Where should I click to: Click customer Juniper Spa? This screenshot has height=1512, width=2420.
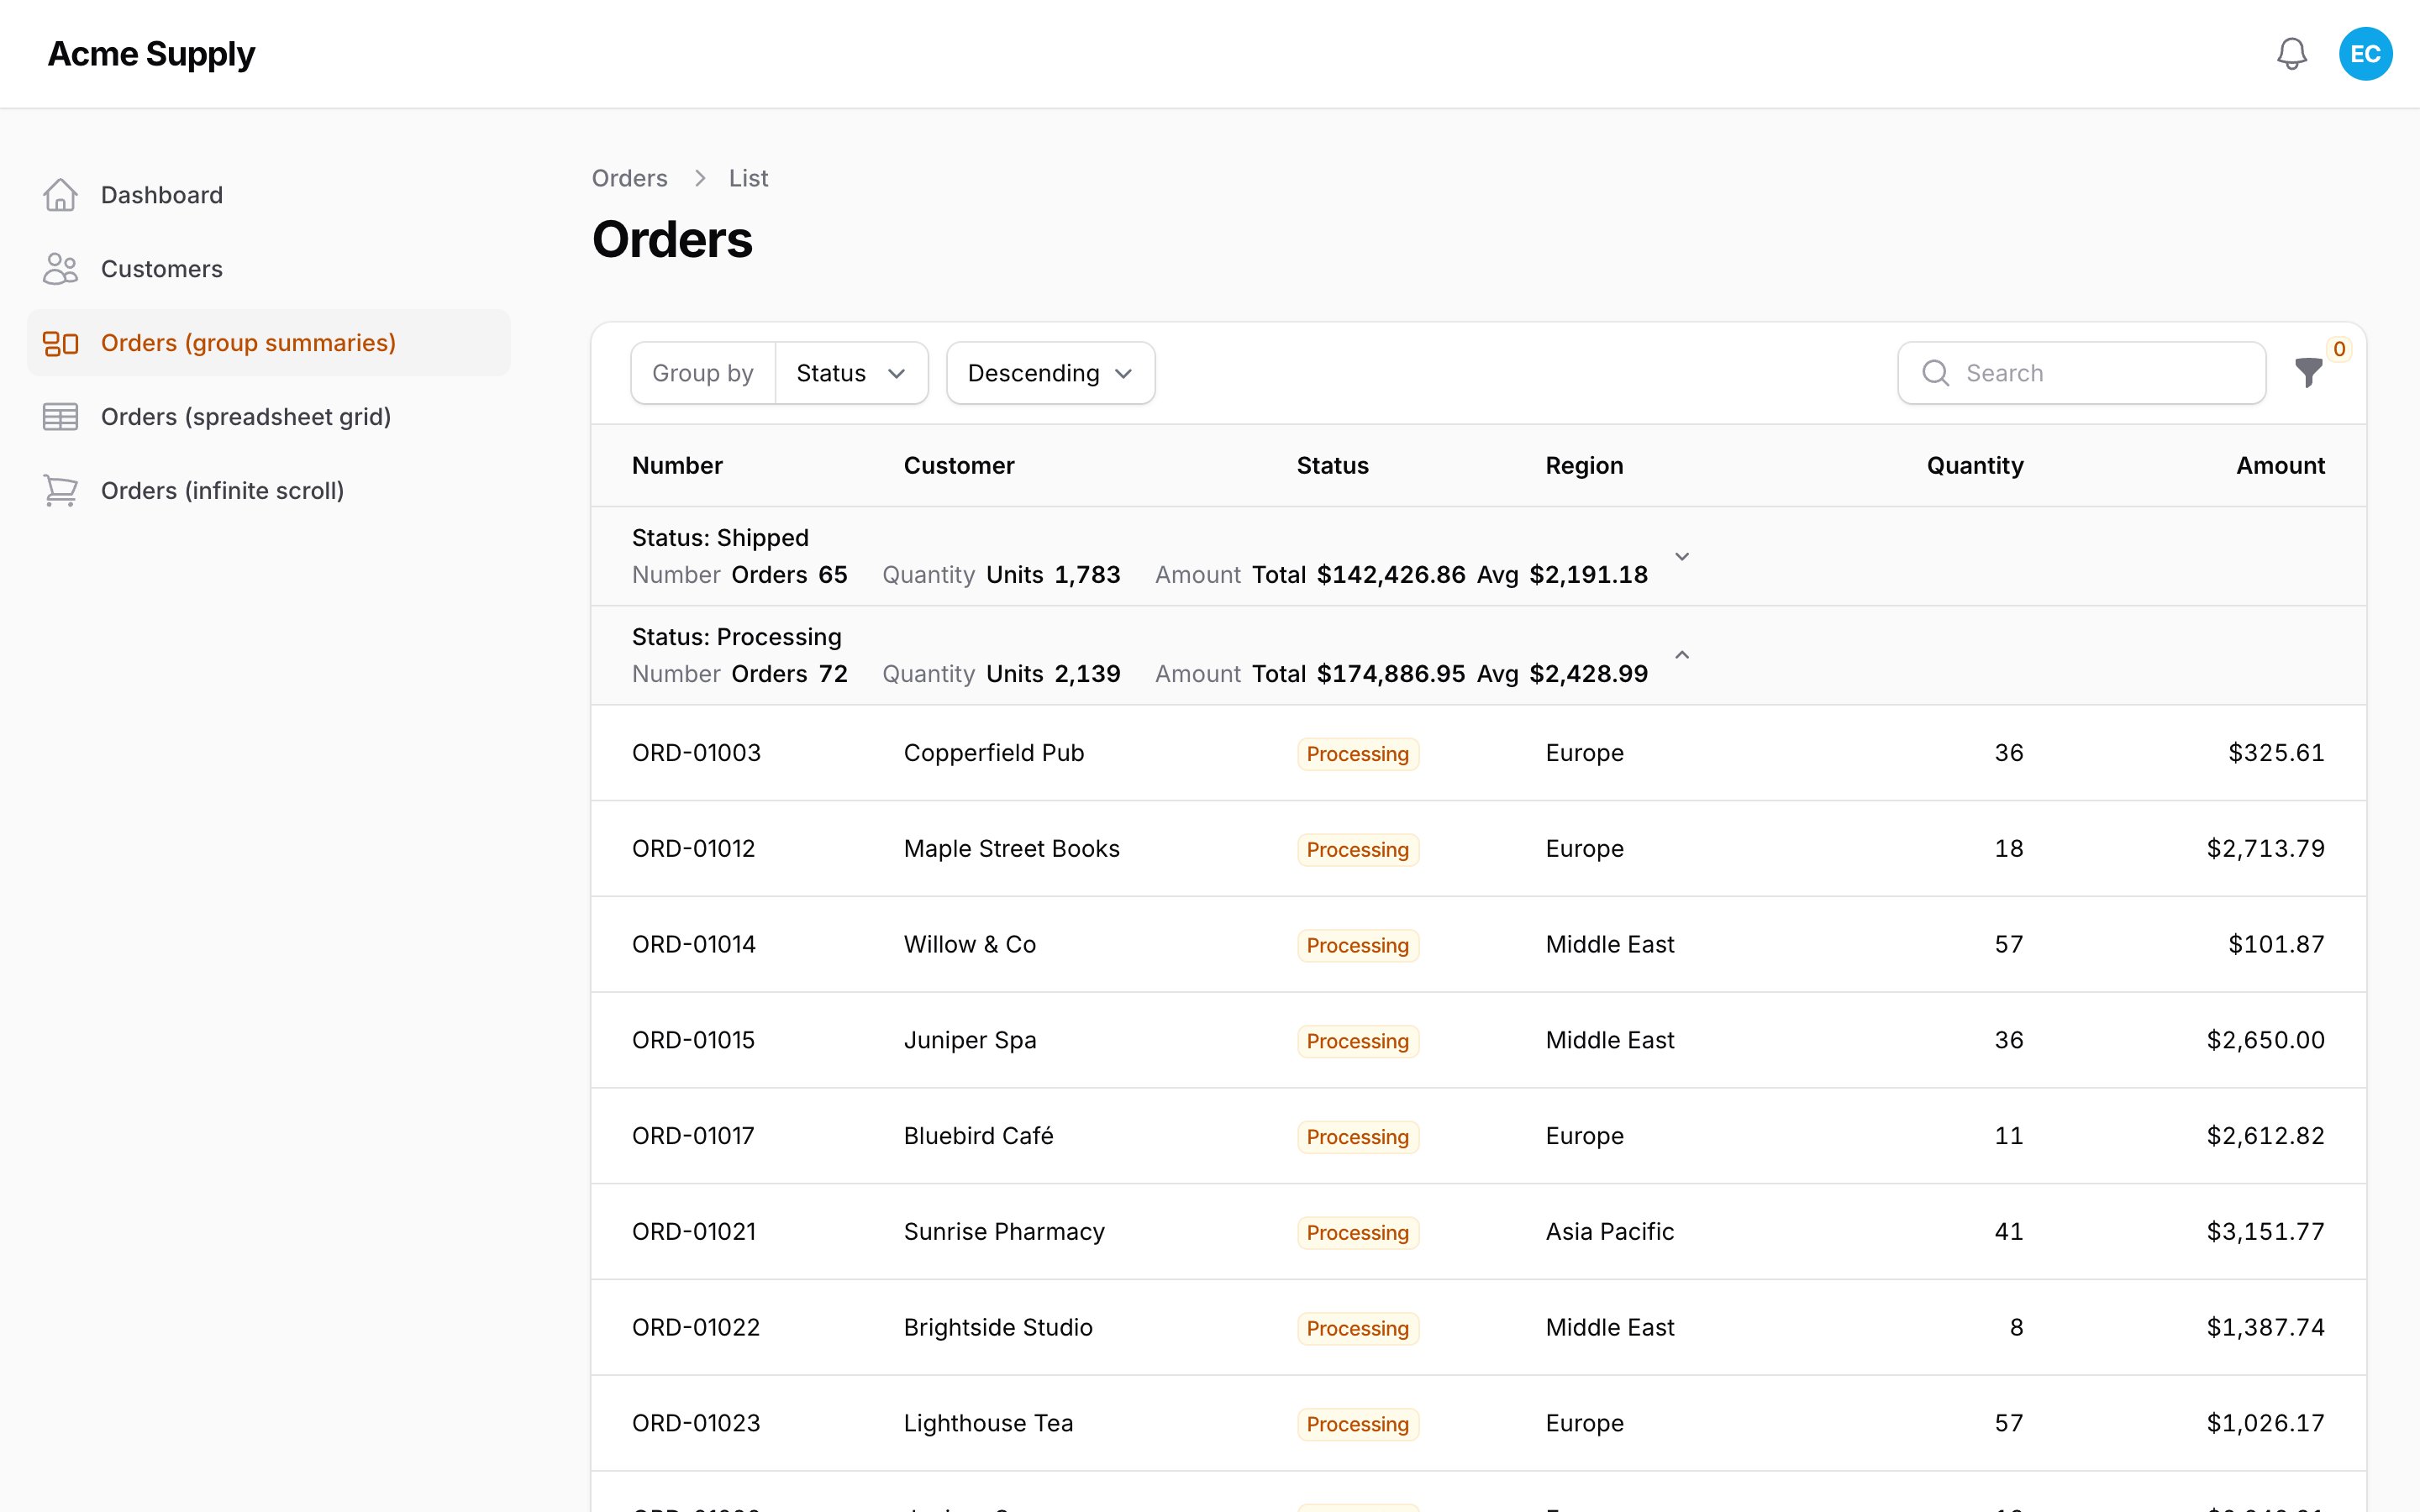pos(969,1040)
